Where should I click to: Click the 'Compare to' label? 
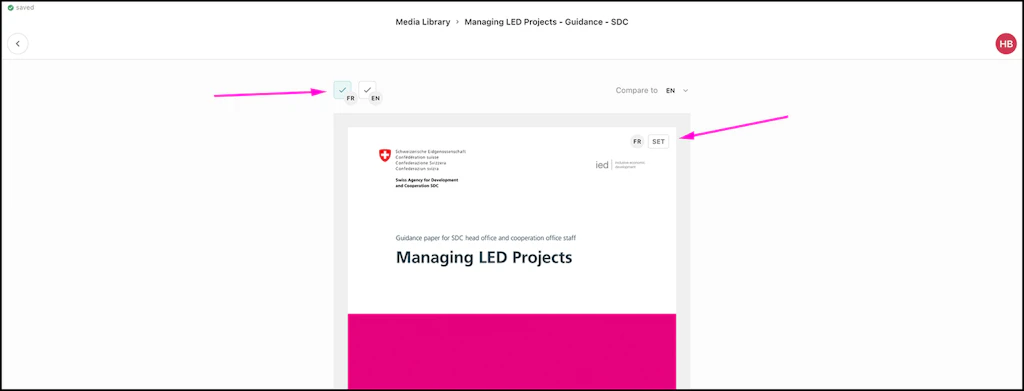point(637,91)
